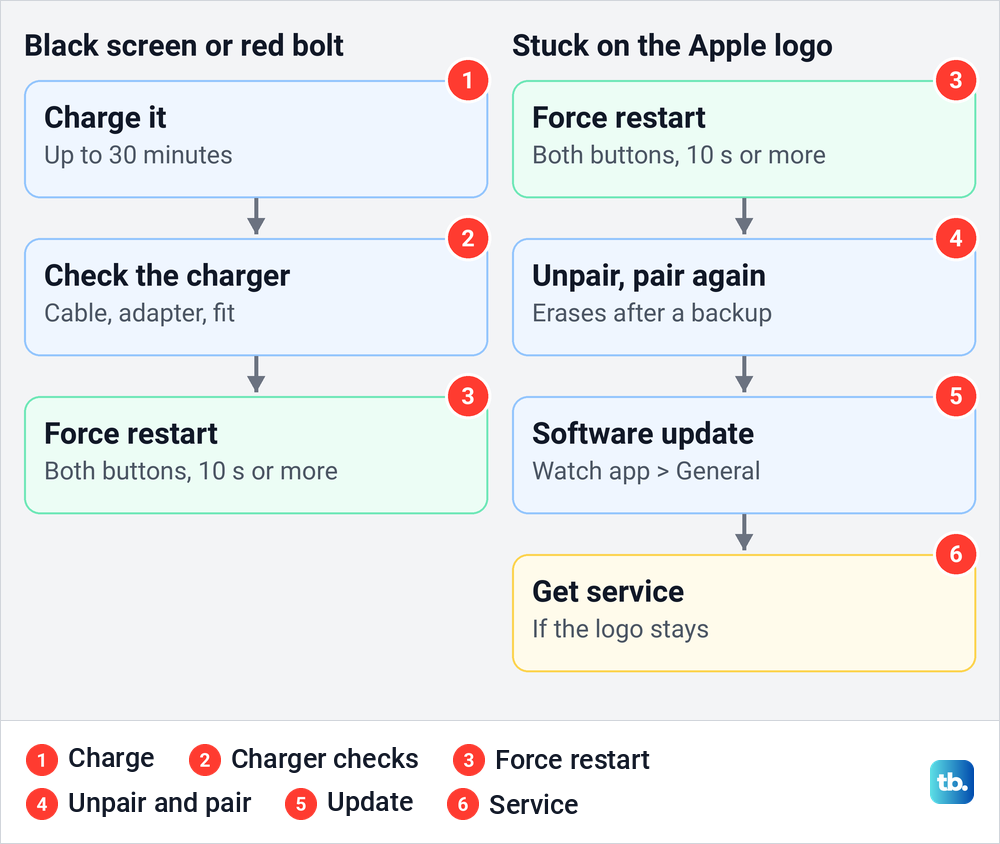Click the 'Erases after a backup' text
Viewport: 1000px width, 844px height.
click(652, 313)
